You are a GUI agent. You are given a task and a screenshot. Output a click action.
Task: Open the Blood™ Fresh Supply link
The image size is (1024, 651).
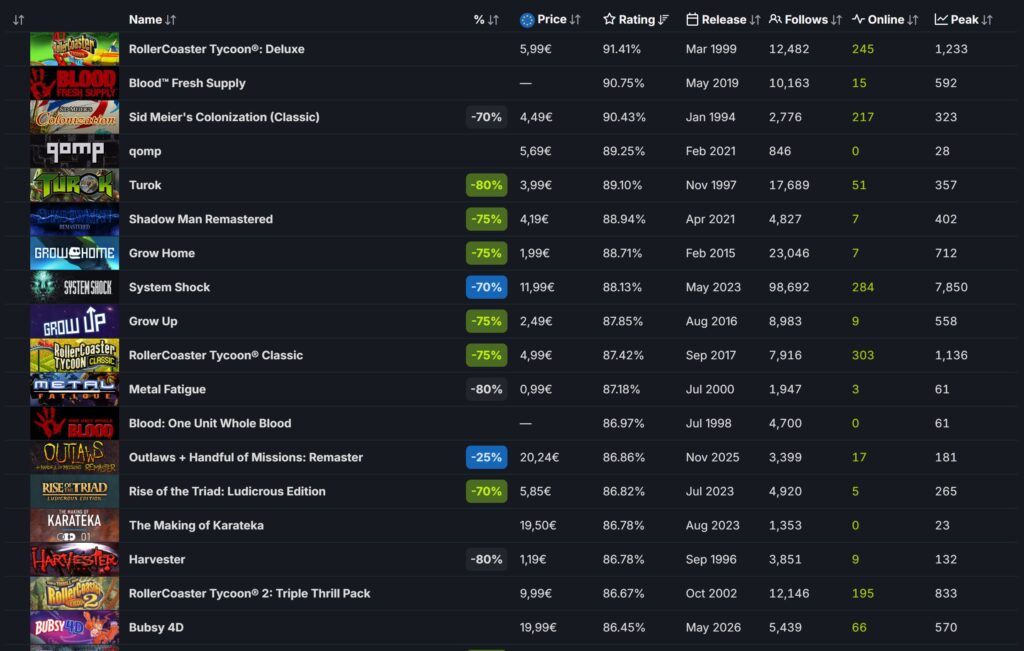[187, 83]
